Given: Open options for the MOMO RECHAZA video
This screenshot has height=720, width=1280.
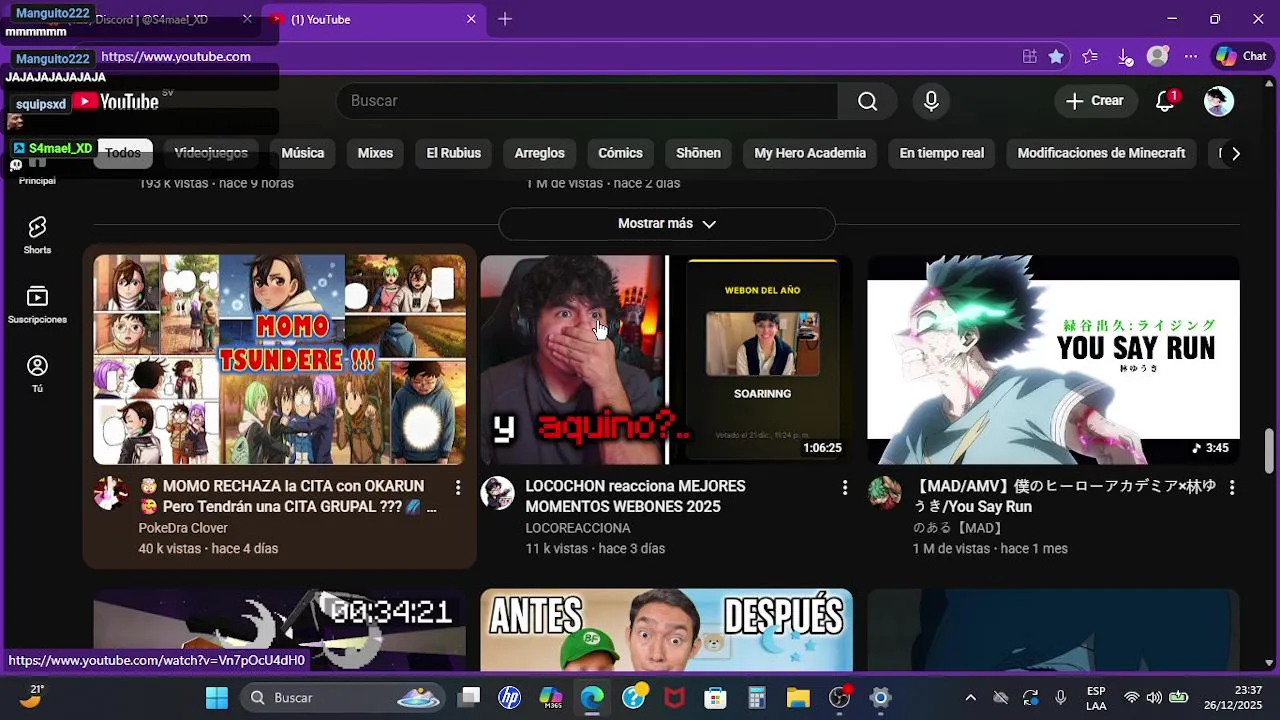Looking at the screenshot, I should (x=458, y=487).
